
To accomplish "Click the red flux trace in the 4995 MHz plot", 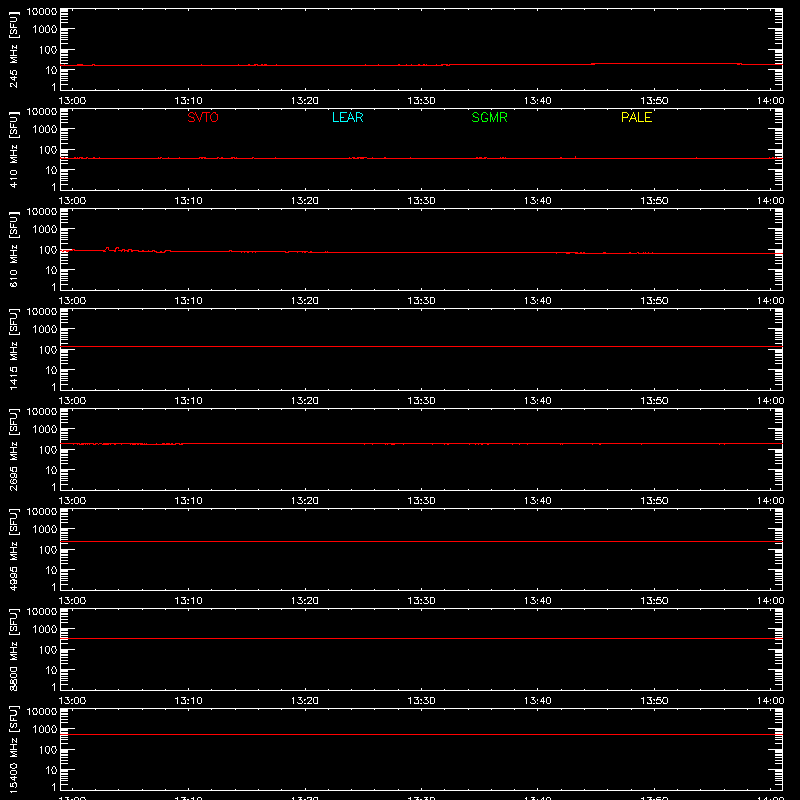I will [x=421, y=541].
